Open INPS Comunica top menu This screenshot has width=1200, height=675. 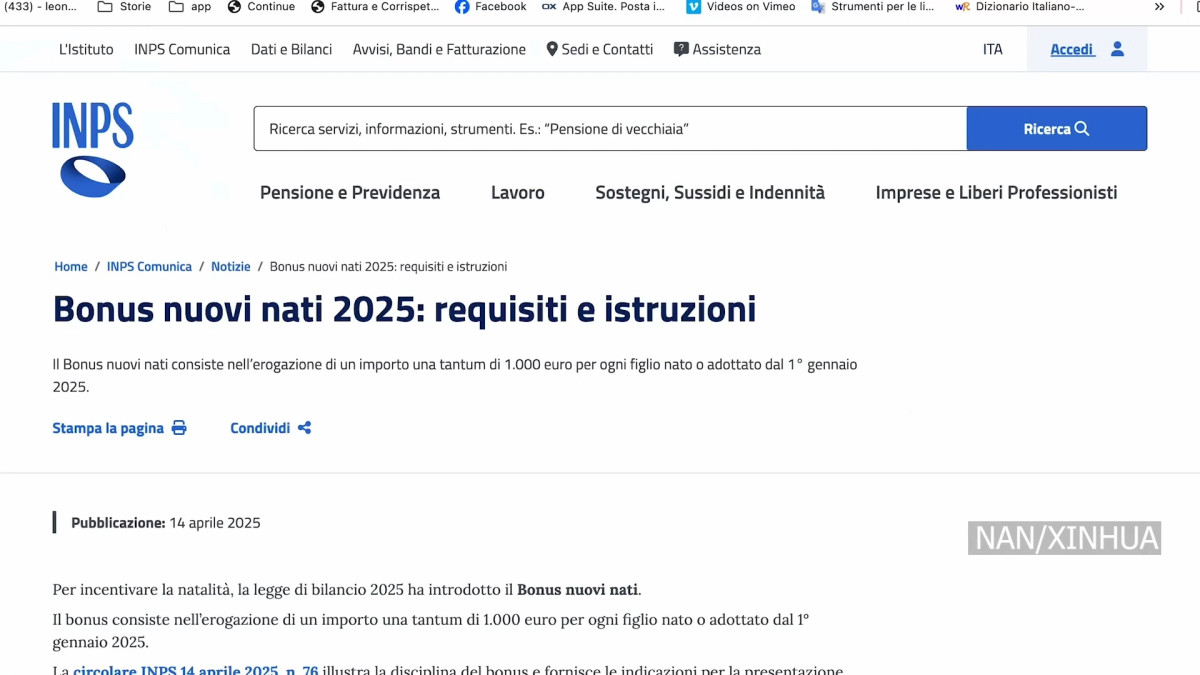(x=182, y=49)
